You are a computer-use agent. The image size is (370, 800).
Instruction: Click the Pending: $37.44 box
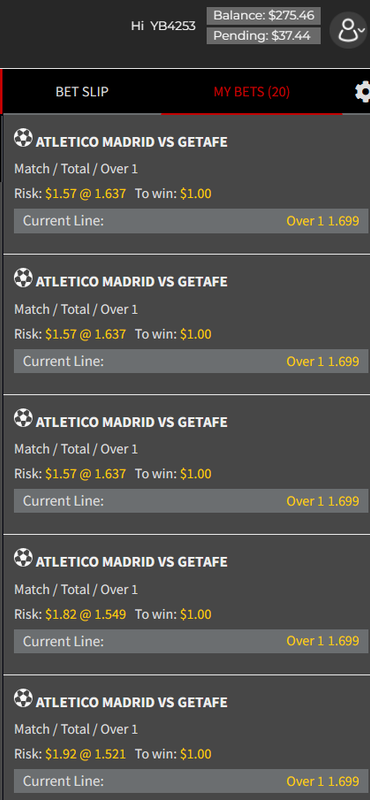(x=263, y=36)
